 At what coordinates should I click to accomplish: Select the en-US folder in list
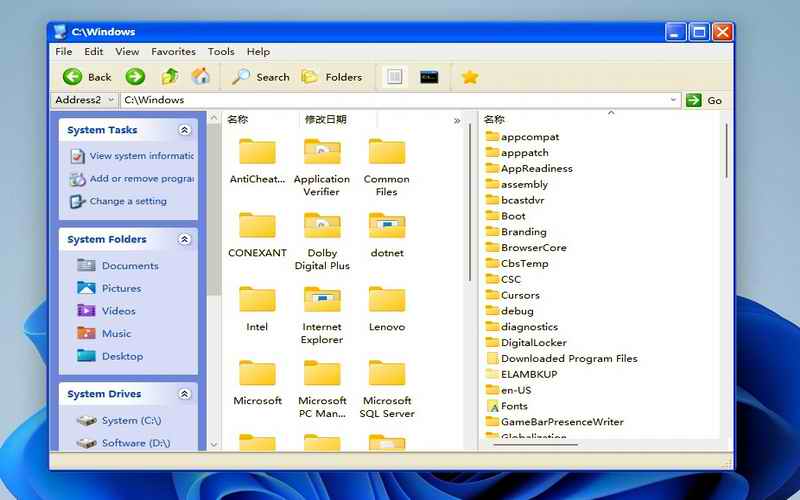coord(508,390)
